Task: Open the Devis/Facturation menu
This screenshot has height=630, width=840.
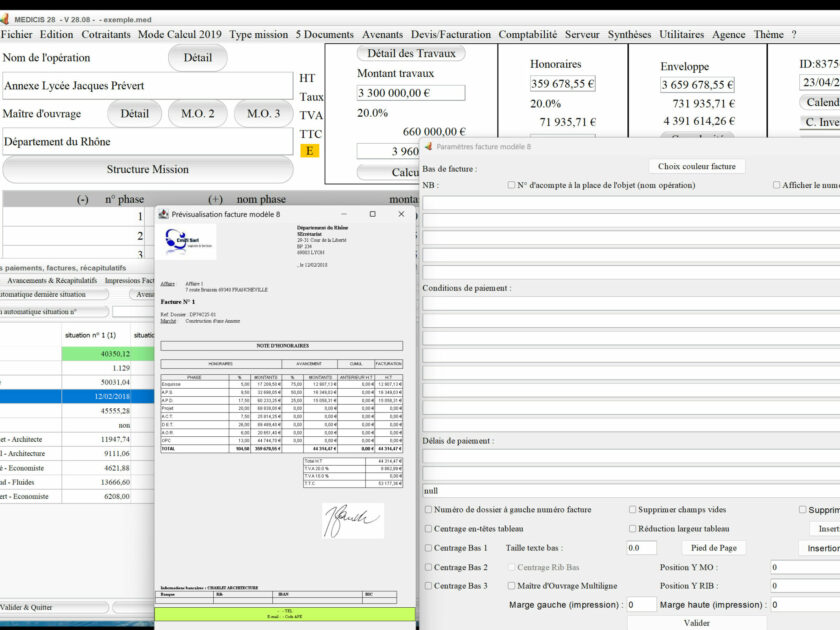Action: click(x=451, y=34)
